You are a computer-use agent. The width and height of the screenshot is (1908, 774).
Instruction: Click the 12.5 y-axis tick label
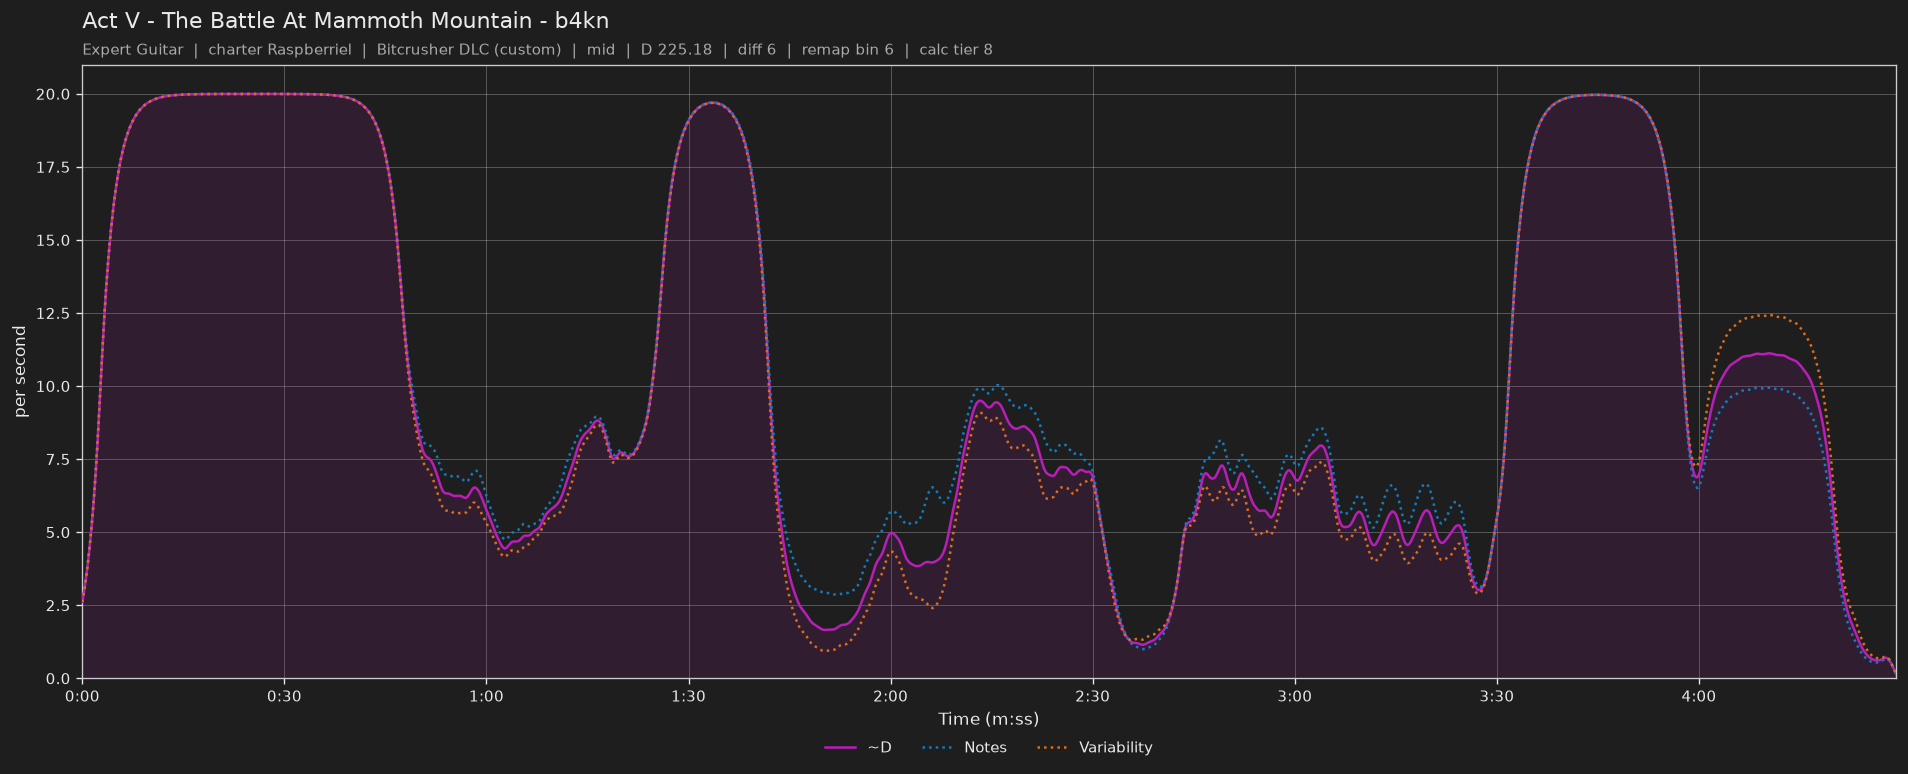point(53,314)
